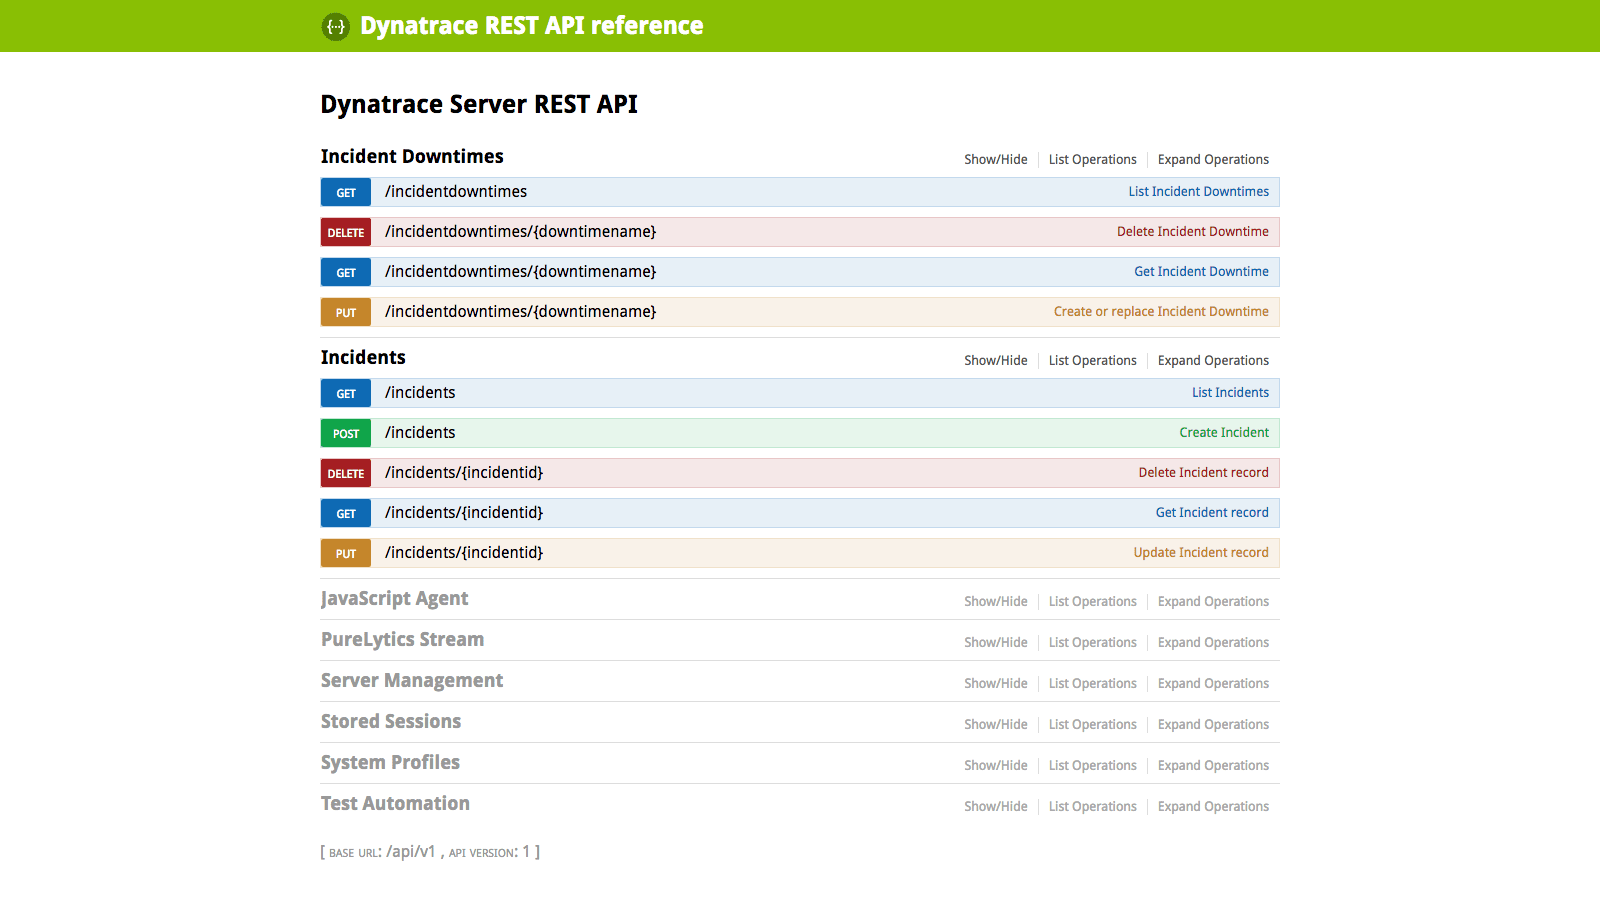Toggle Show/Hide for Test Automation
This screenshot has width=1600, height=900.
995,807
